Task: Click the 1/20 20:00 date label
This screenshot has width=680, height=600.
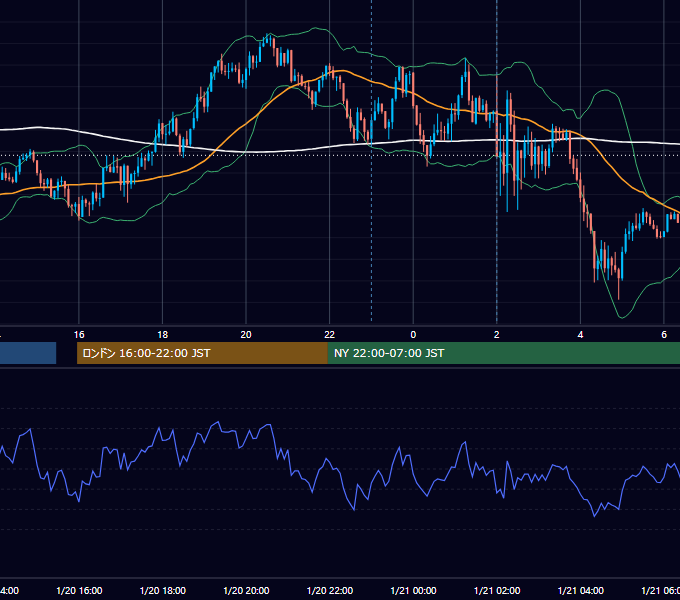Action: [x=246, y=590]
